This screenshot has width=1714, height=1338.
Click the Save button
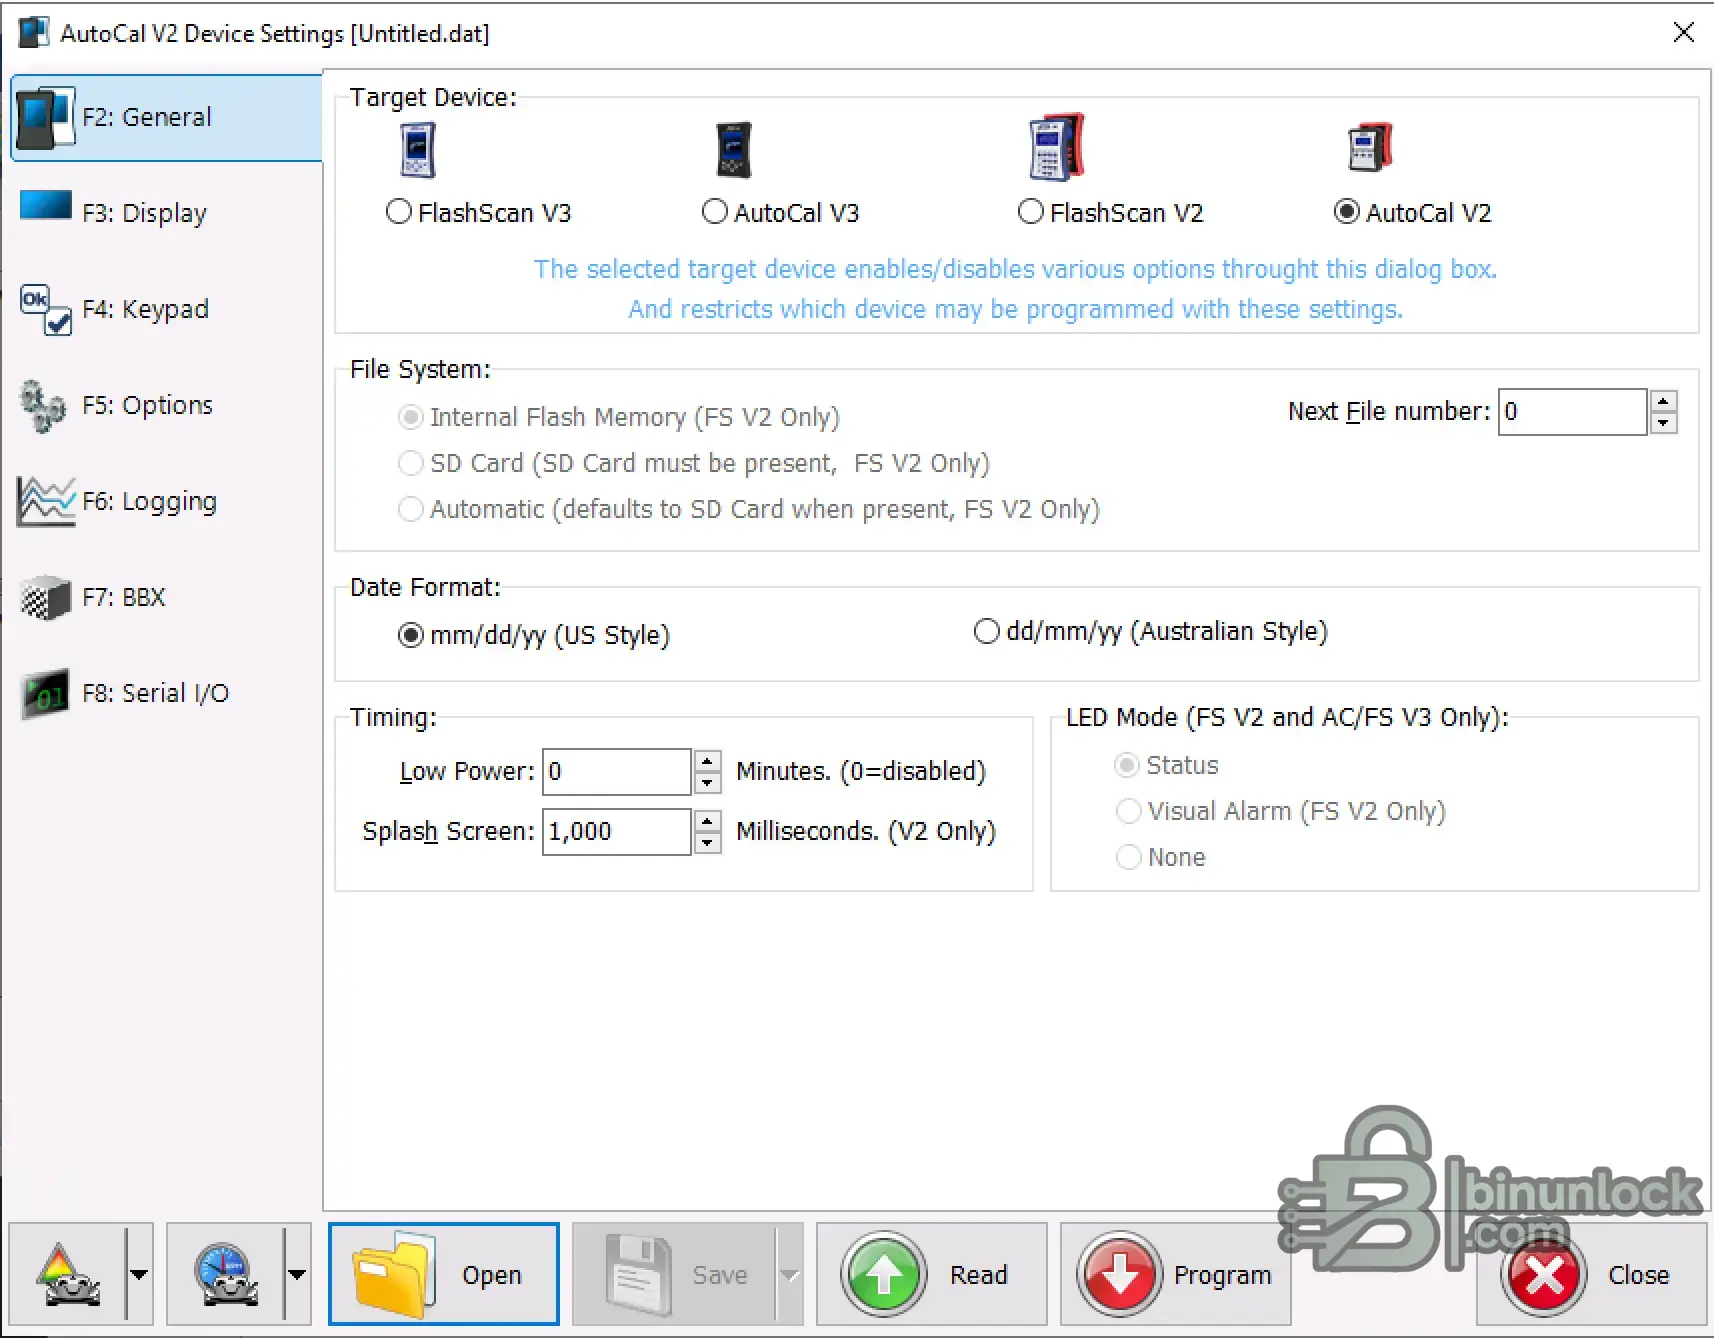tap(676, 1273)
